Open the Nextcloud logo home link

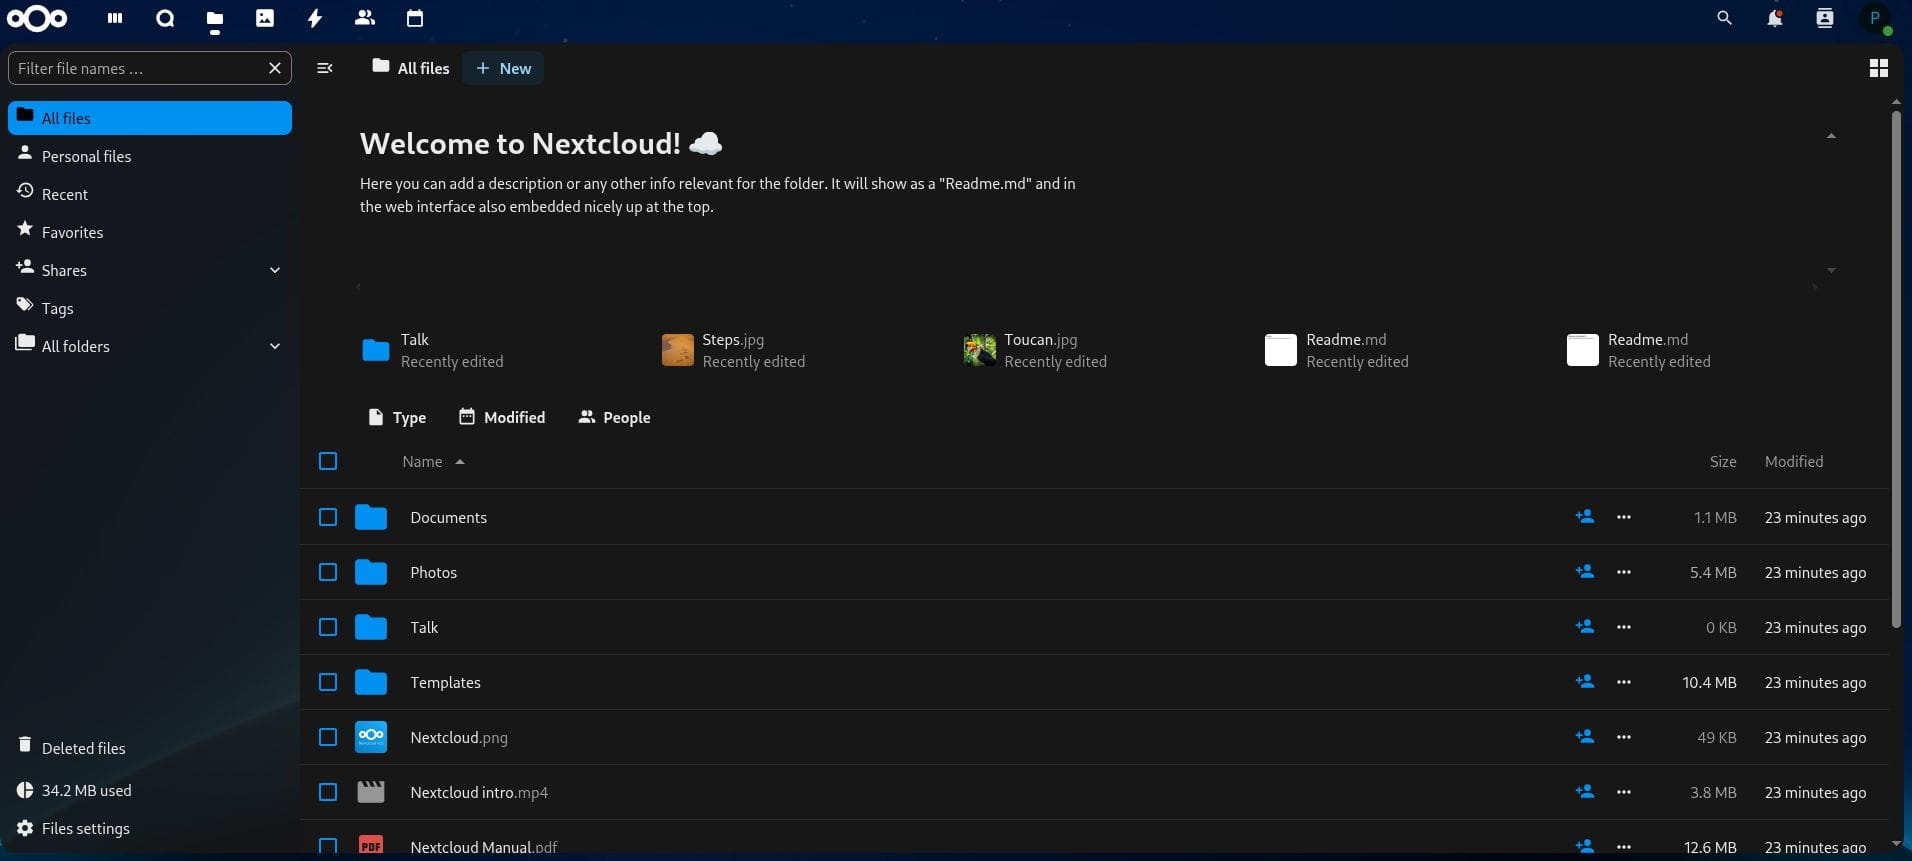click(38, 18)
